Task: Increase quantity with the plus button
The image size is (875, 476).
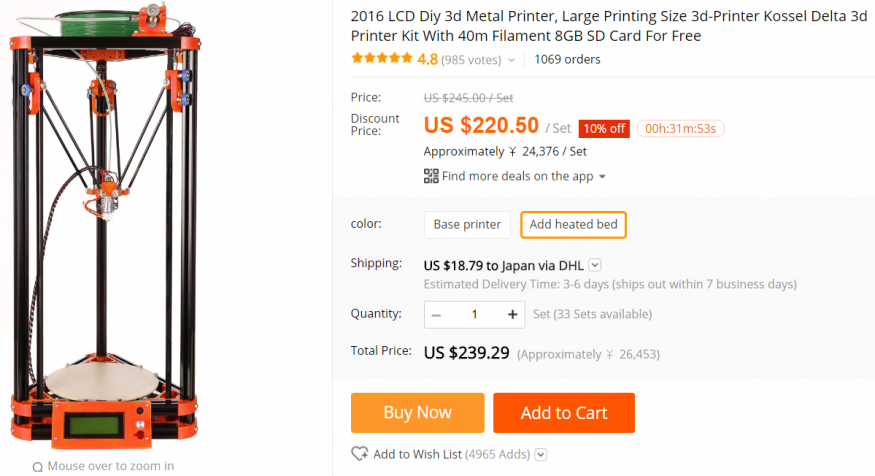Action: (512, 314)
